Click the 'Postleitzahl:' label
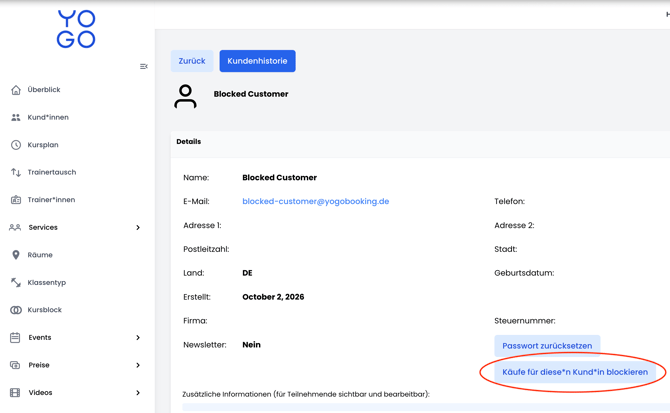The image size is (670, 413). [206, 249]
